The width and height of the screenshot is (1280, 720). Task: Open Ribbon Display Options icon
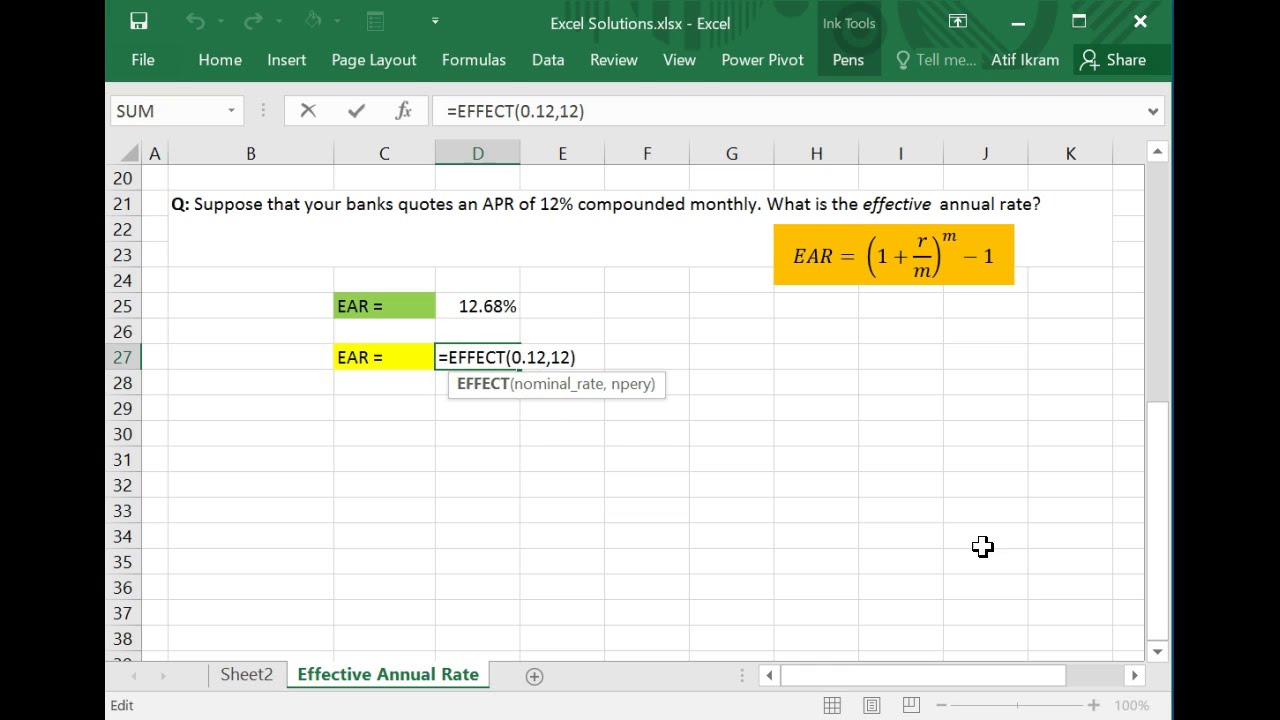point(958,21)
